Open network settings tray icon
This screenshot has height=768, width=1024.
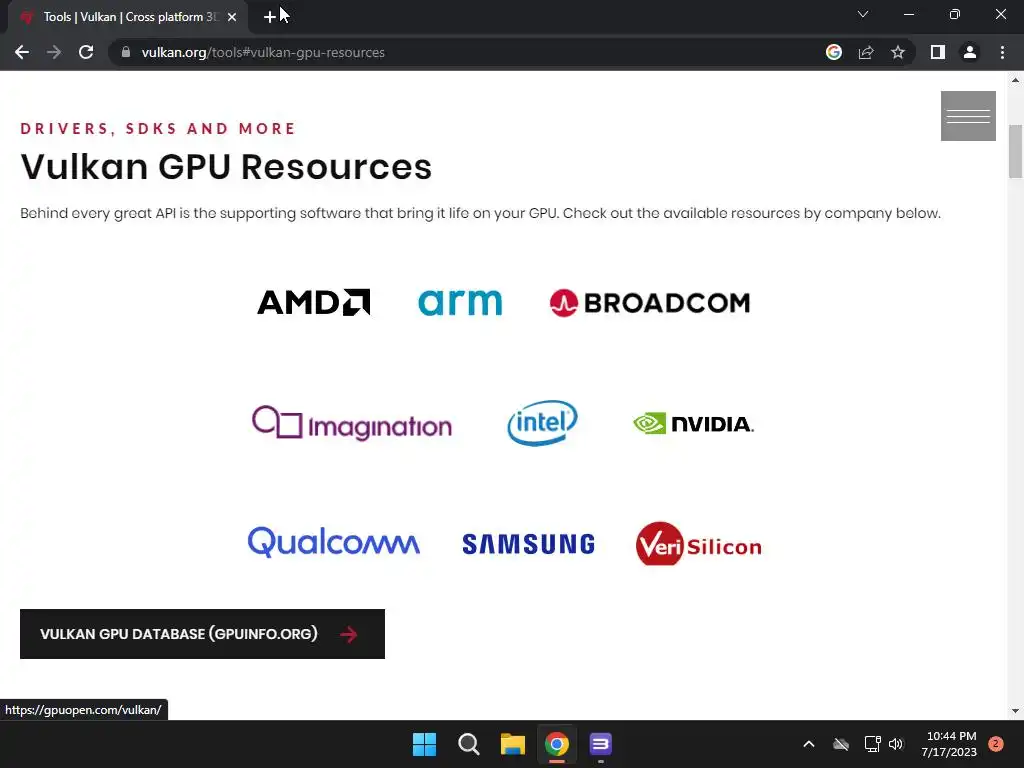872,744
